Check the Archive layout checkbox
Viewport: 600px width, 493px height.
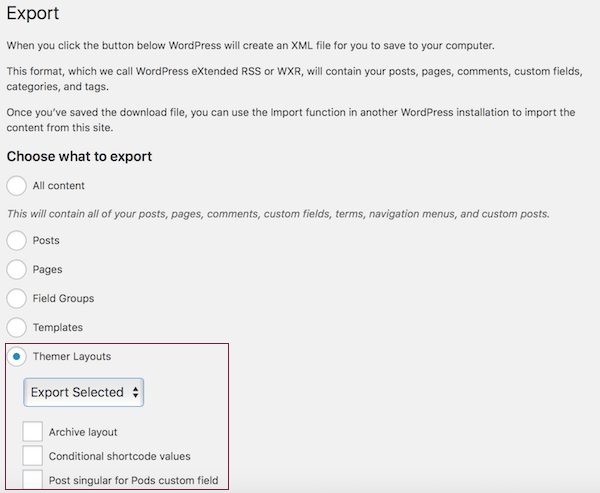click(33, 432)
